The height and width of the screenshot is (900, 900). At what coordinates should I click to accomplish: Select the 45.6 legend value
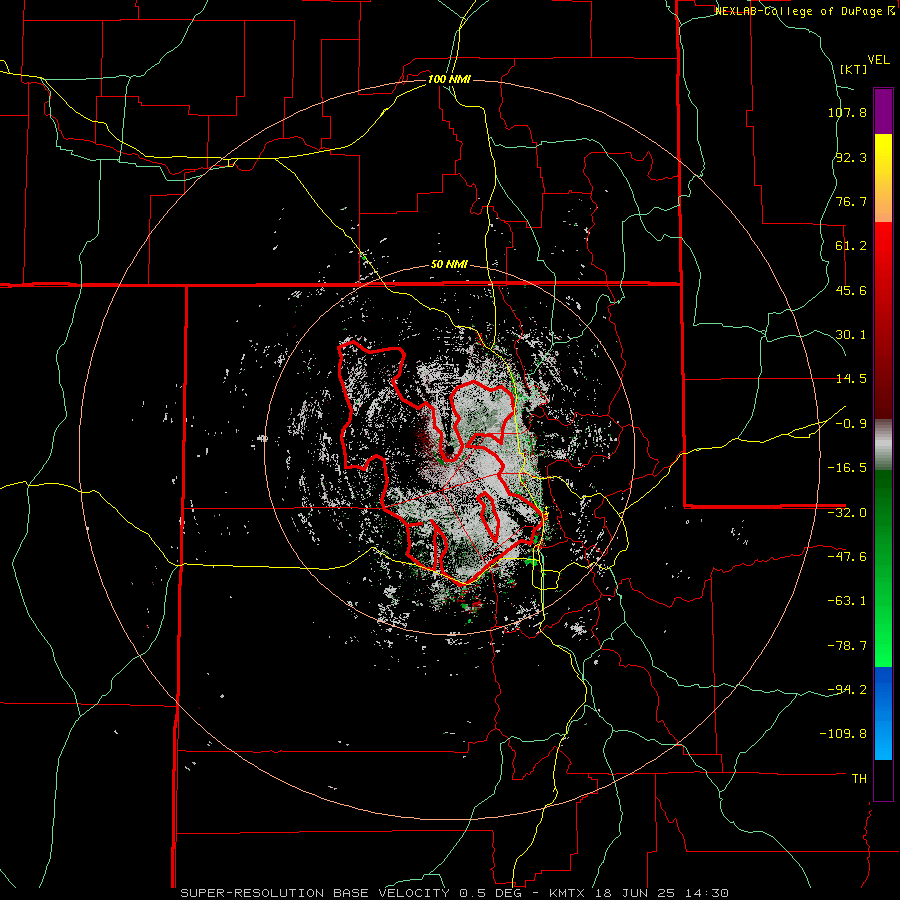tap(851, 290)
